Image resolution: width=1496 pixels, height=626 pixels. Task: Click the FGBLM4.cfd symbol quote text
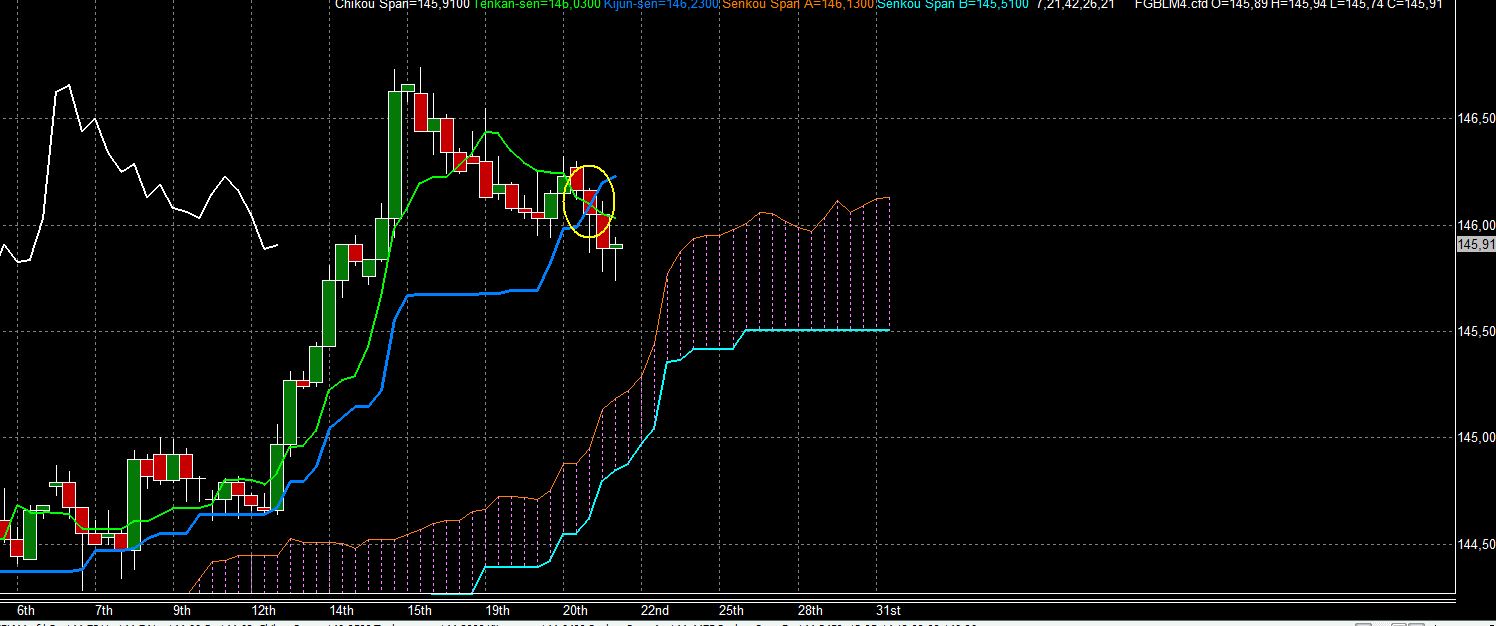pos(1289,5)
